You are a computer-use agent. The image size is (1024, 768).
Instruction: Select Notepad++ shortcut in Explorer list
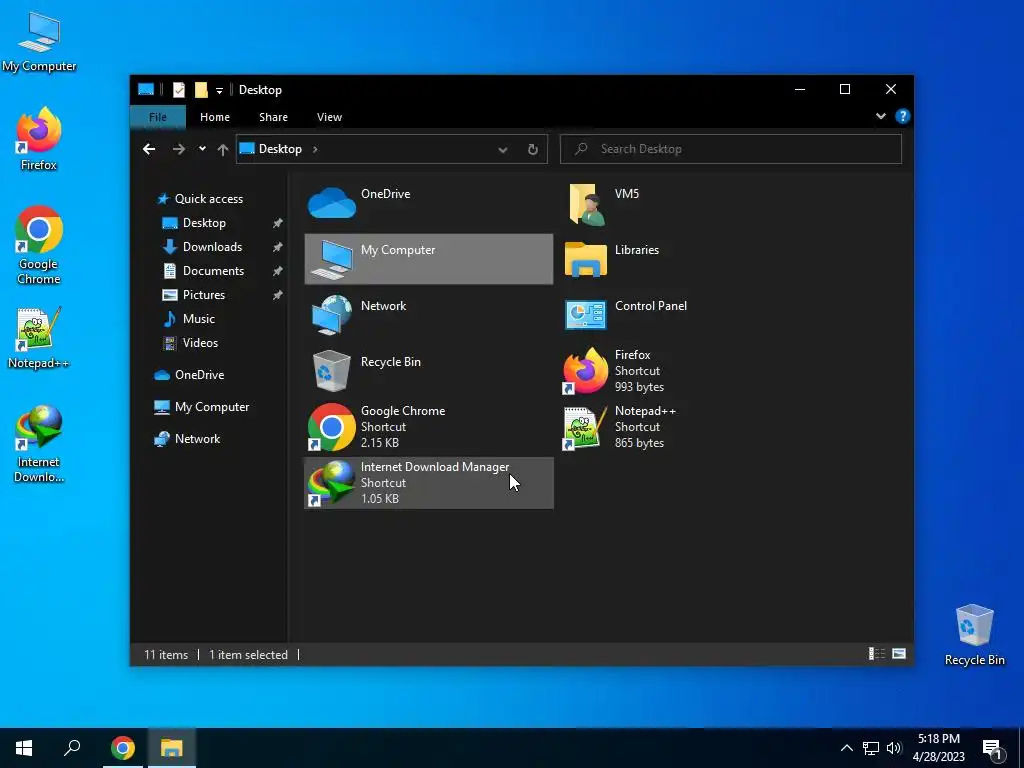click(682, 427)
